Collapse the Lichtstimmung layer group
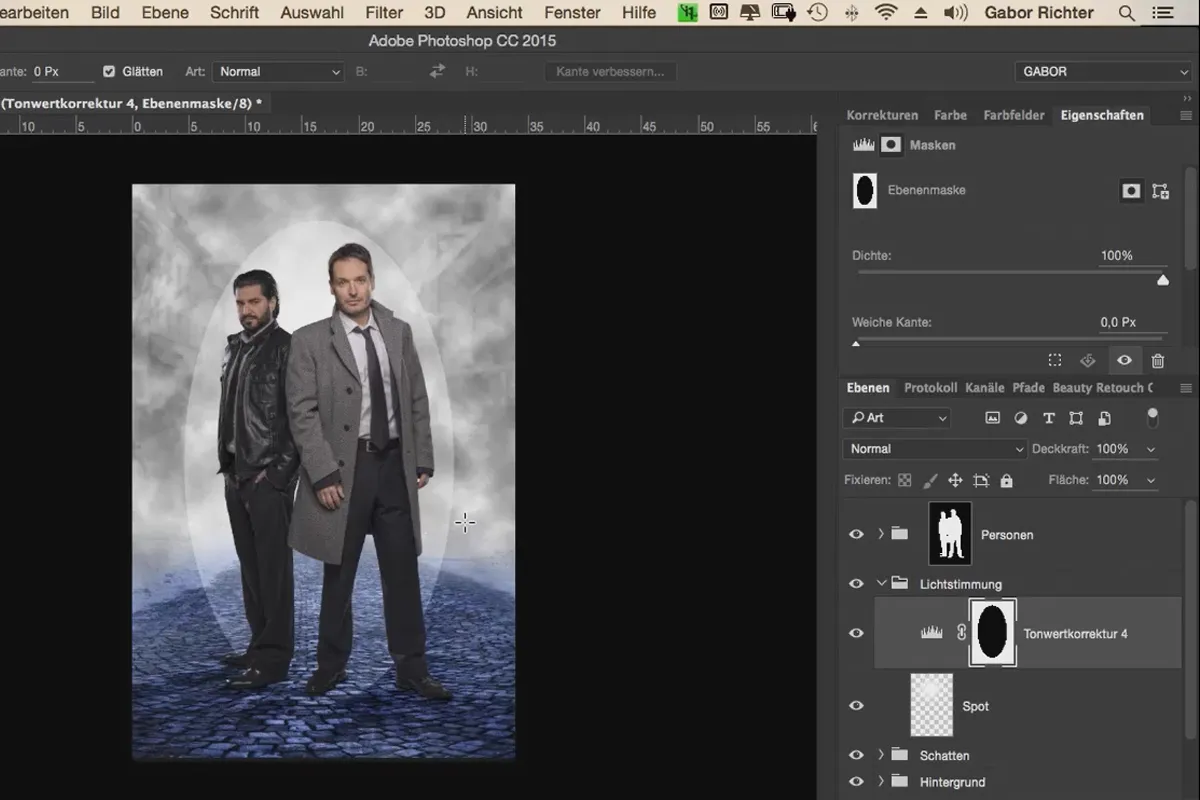This screenshot has height=800, width=1200. 880,584
